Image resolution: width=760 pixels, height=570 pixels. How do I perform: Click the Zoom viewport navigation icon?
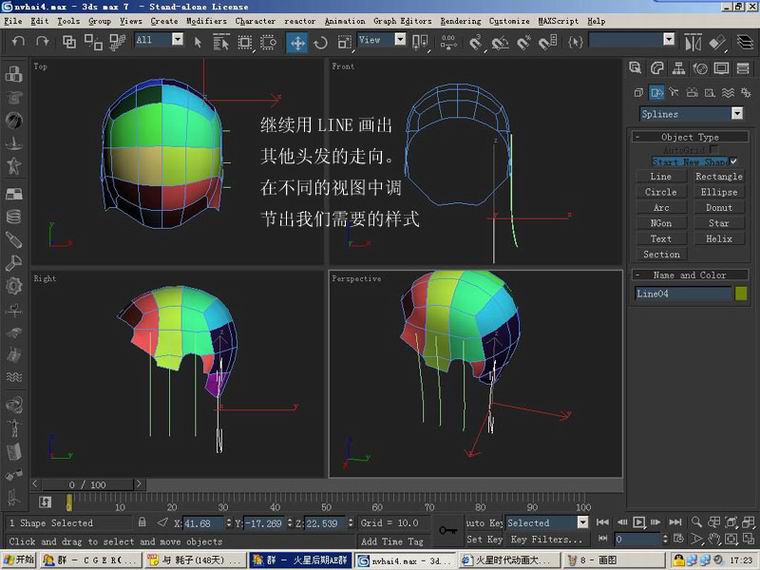(697, 522)
